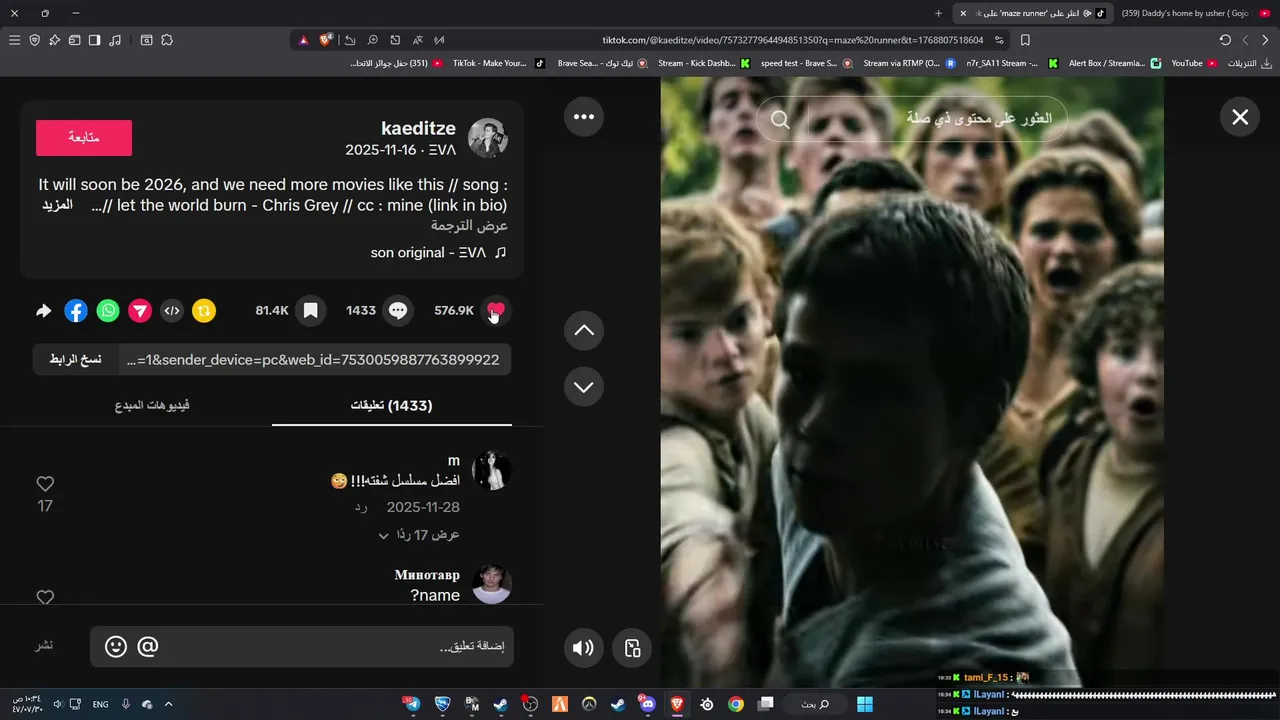Reload the page
This screenshot has width=1280, height=720.
click(x=1225, y=40)
